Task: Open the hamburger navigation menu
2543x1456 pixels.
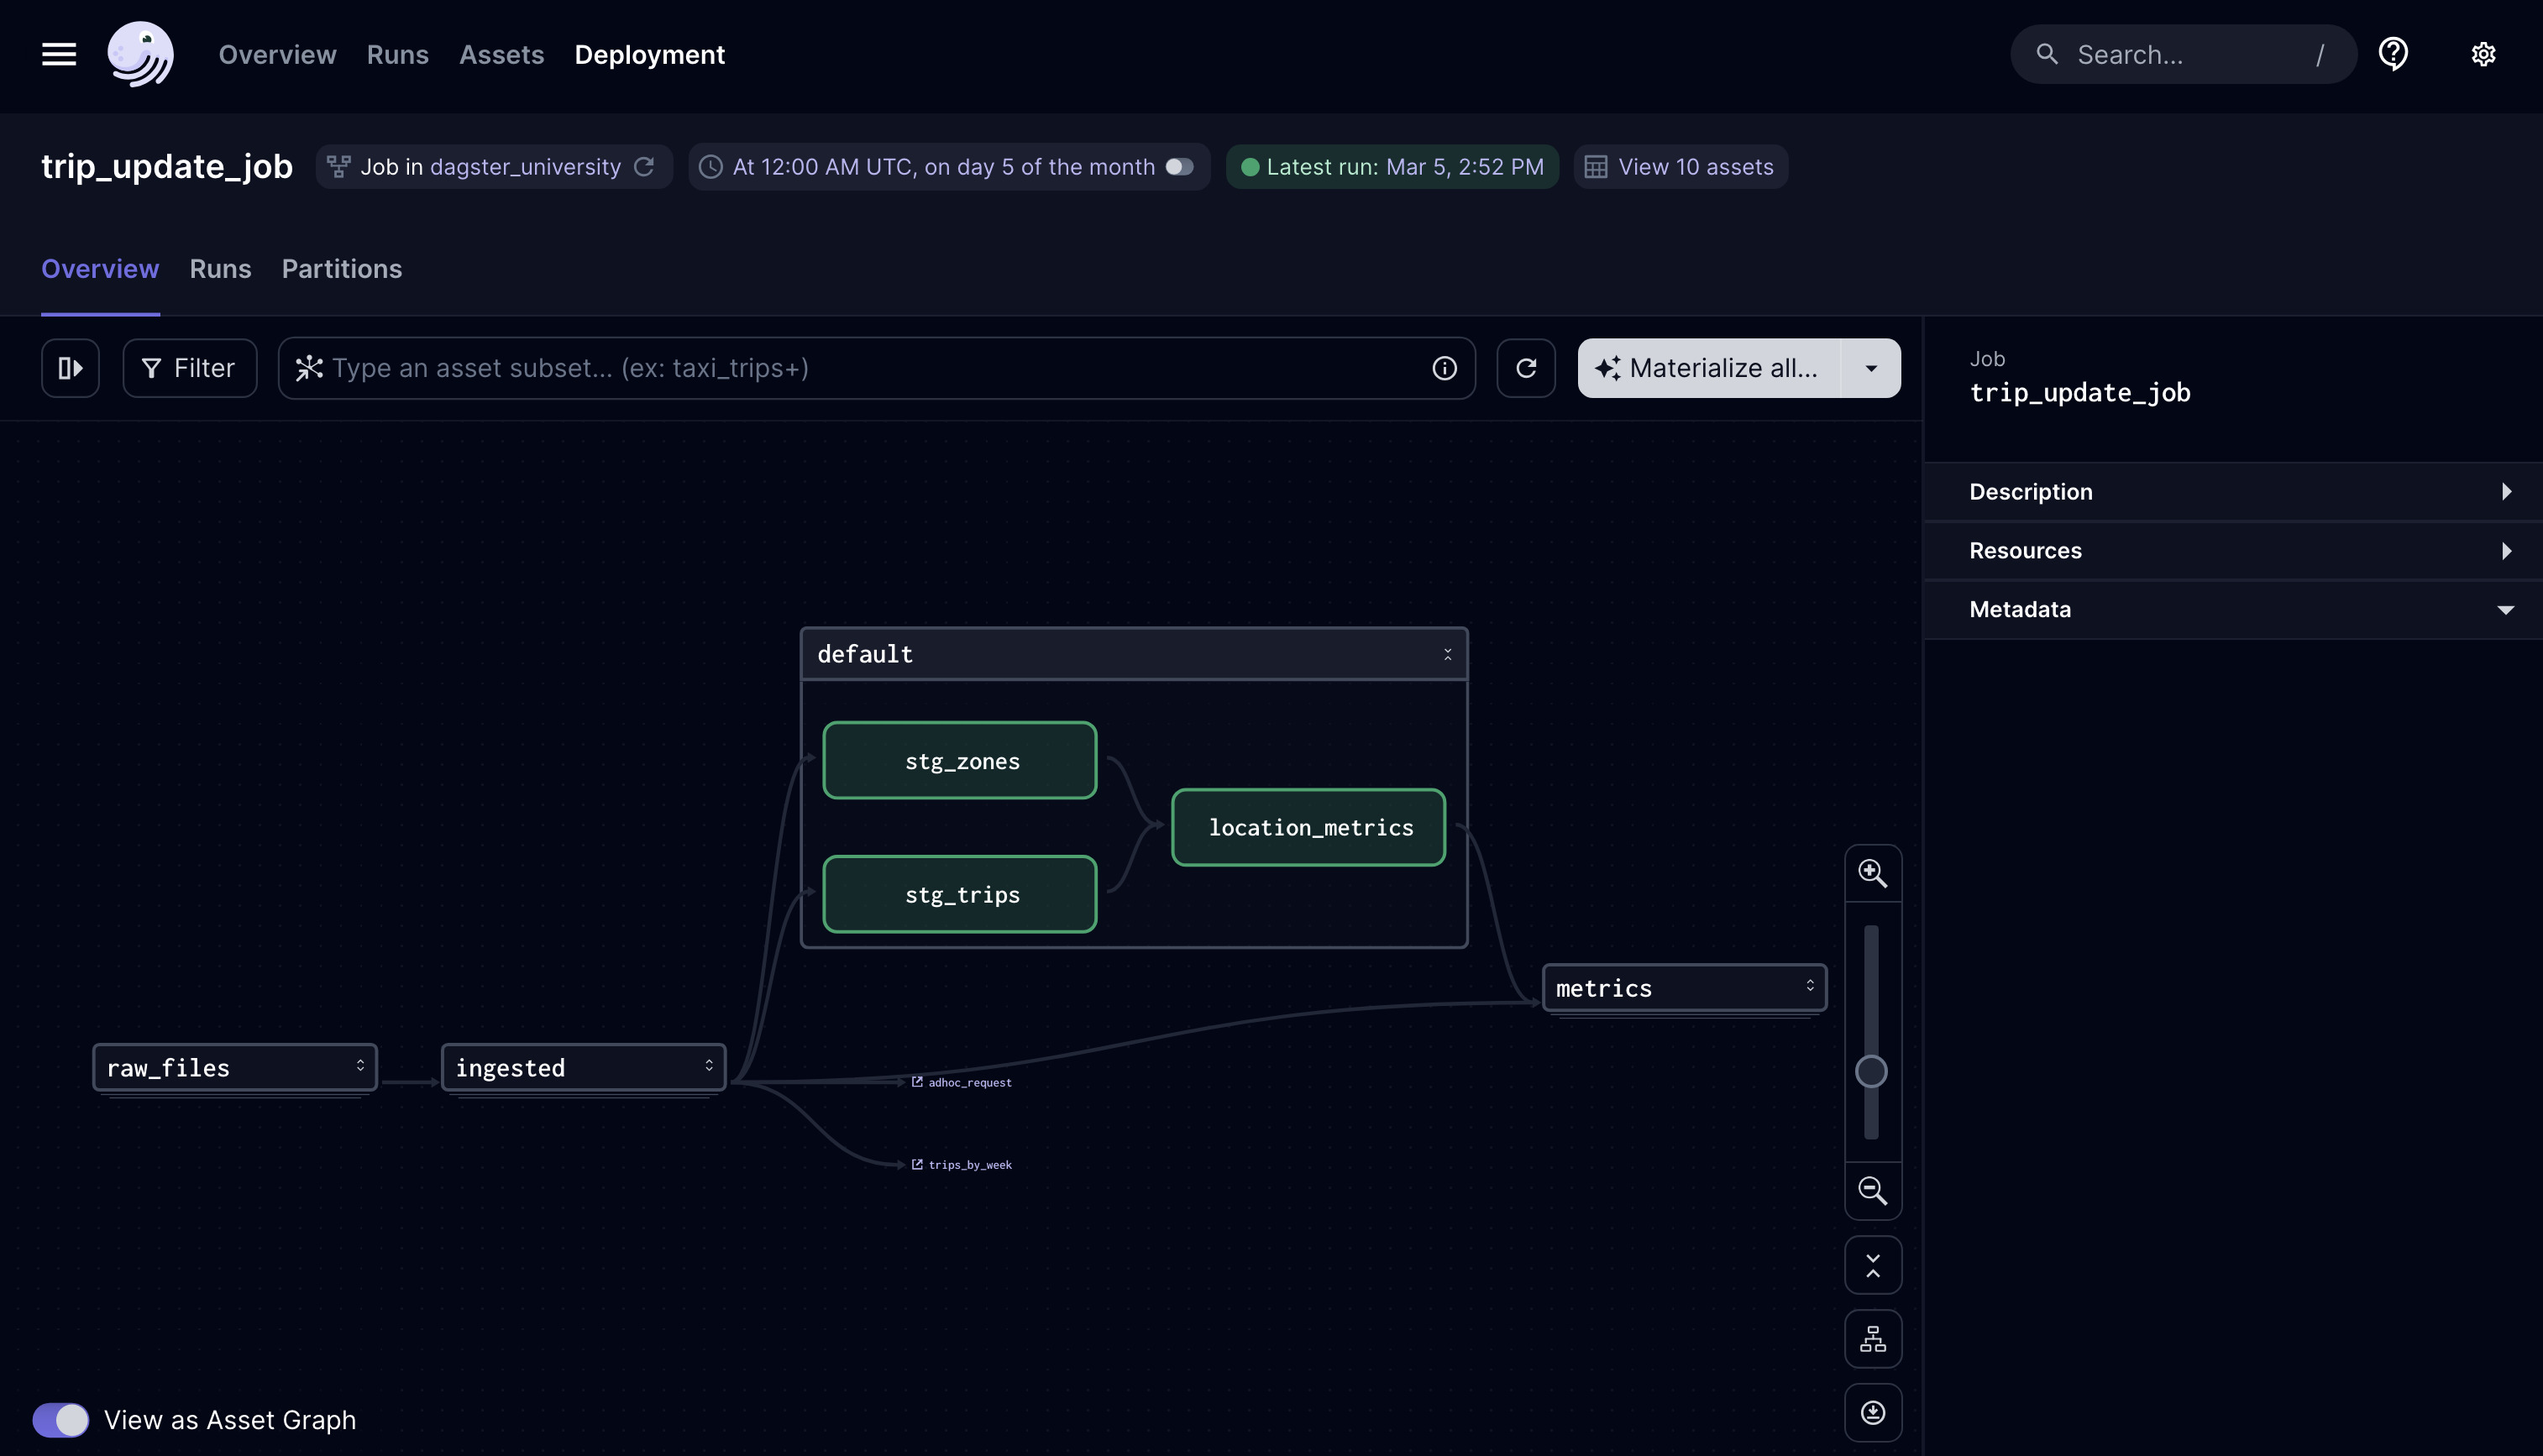Action: tap(59, 54)
